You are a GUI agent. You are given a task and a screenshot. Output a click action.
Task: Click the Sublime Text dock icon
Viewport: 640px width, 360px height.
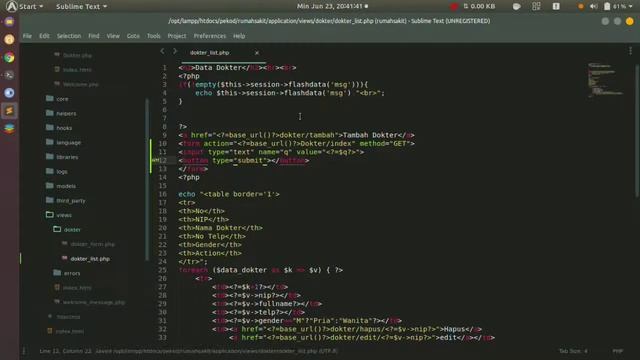(x=9, y=111)
